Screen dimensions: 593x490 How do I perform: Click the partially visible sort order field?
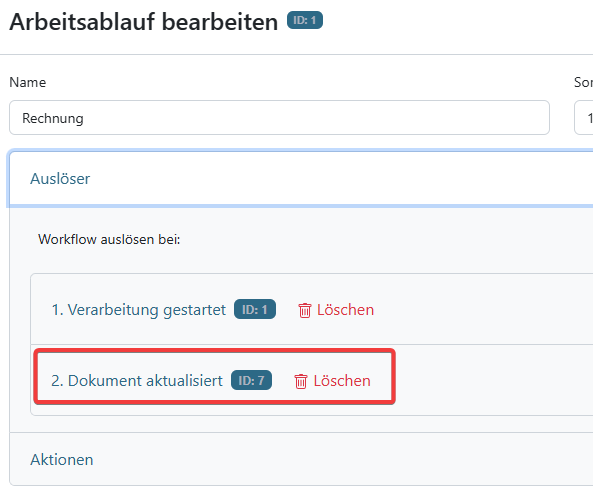click(584, 118)
